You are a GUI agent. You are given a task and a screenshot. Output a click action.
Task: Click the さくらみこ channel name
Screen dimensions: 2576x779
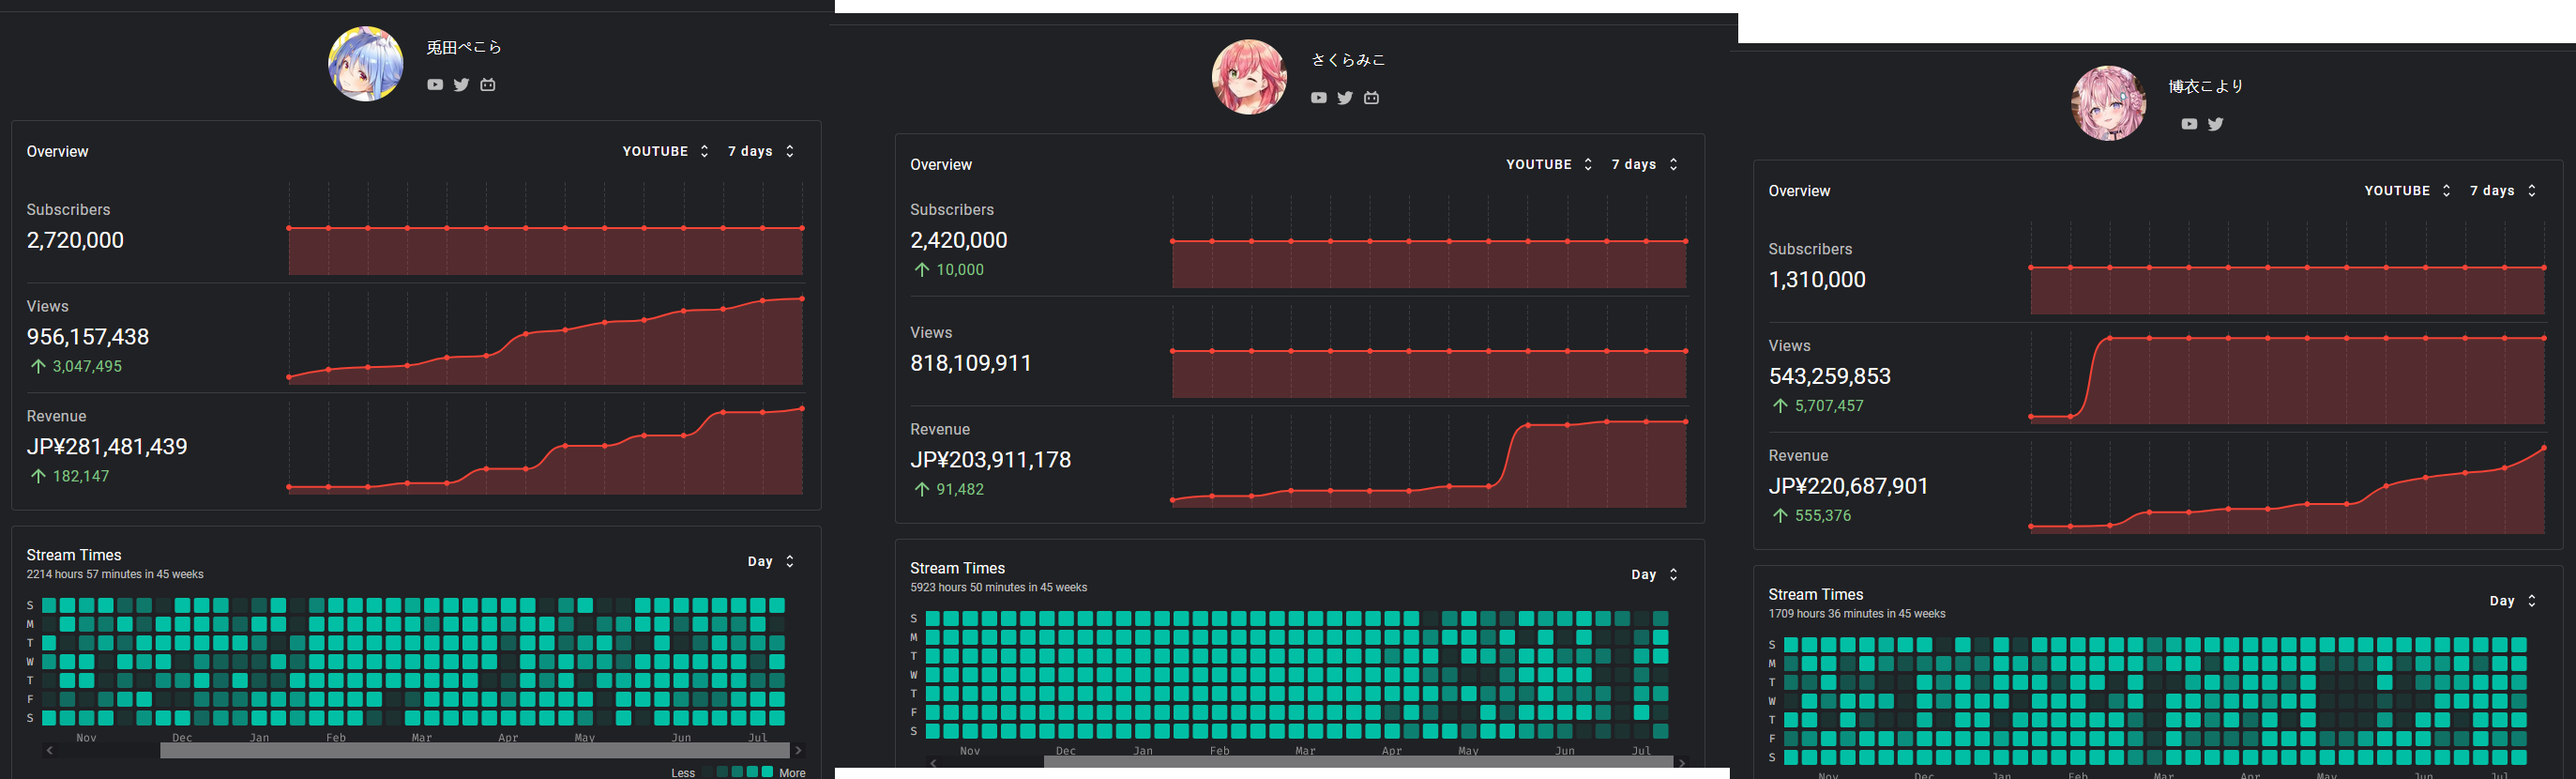[1348, 60]
